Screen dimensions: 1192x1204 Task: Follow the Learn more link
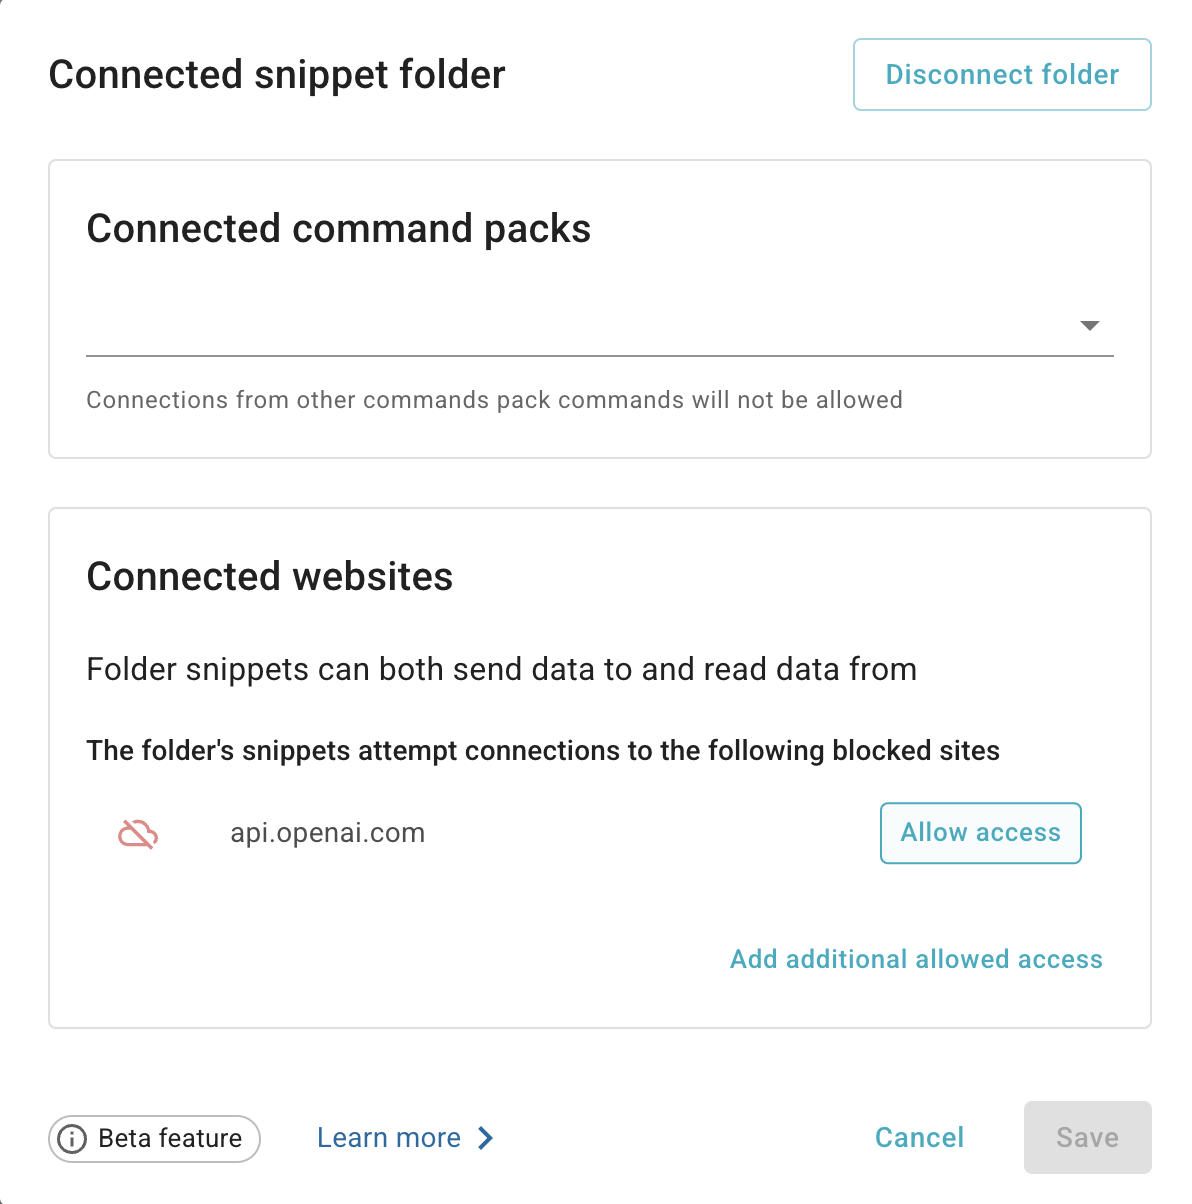tap(389, 1138)
